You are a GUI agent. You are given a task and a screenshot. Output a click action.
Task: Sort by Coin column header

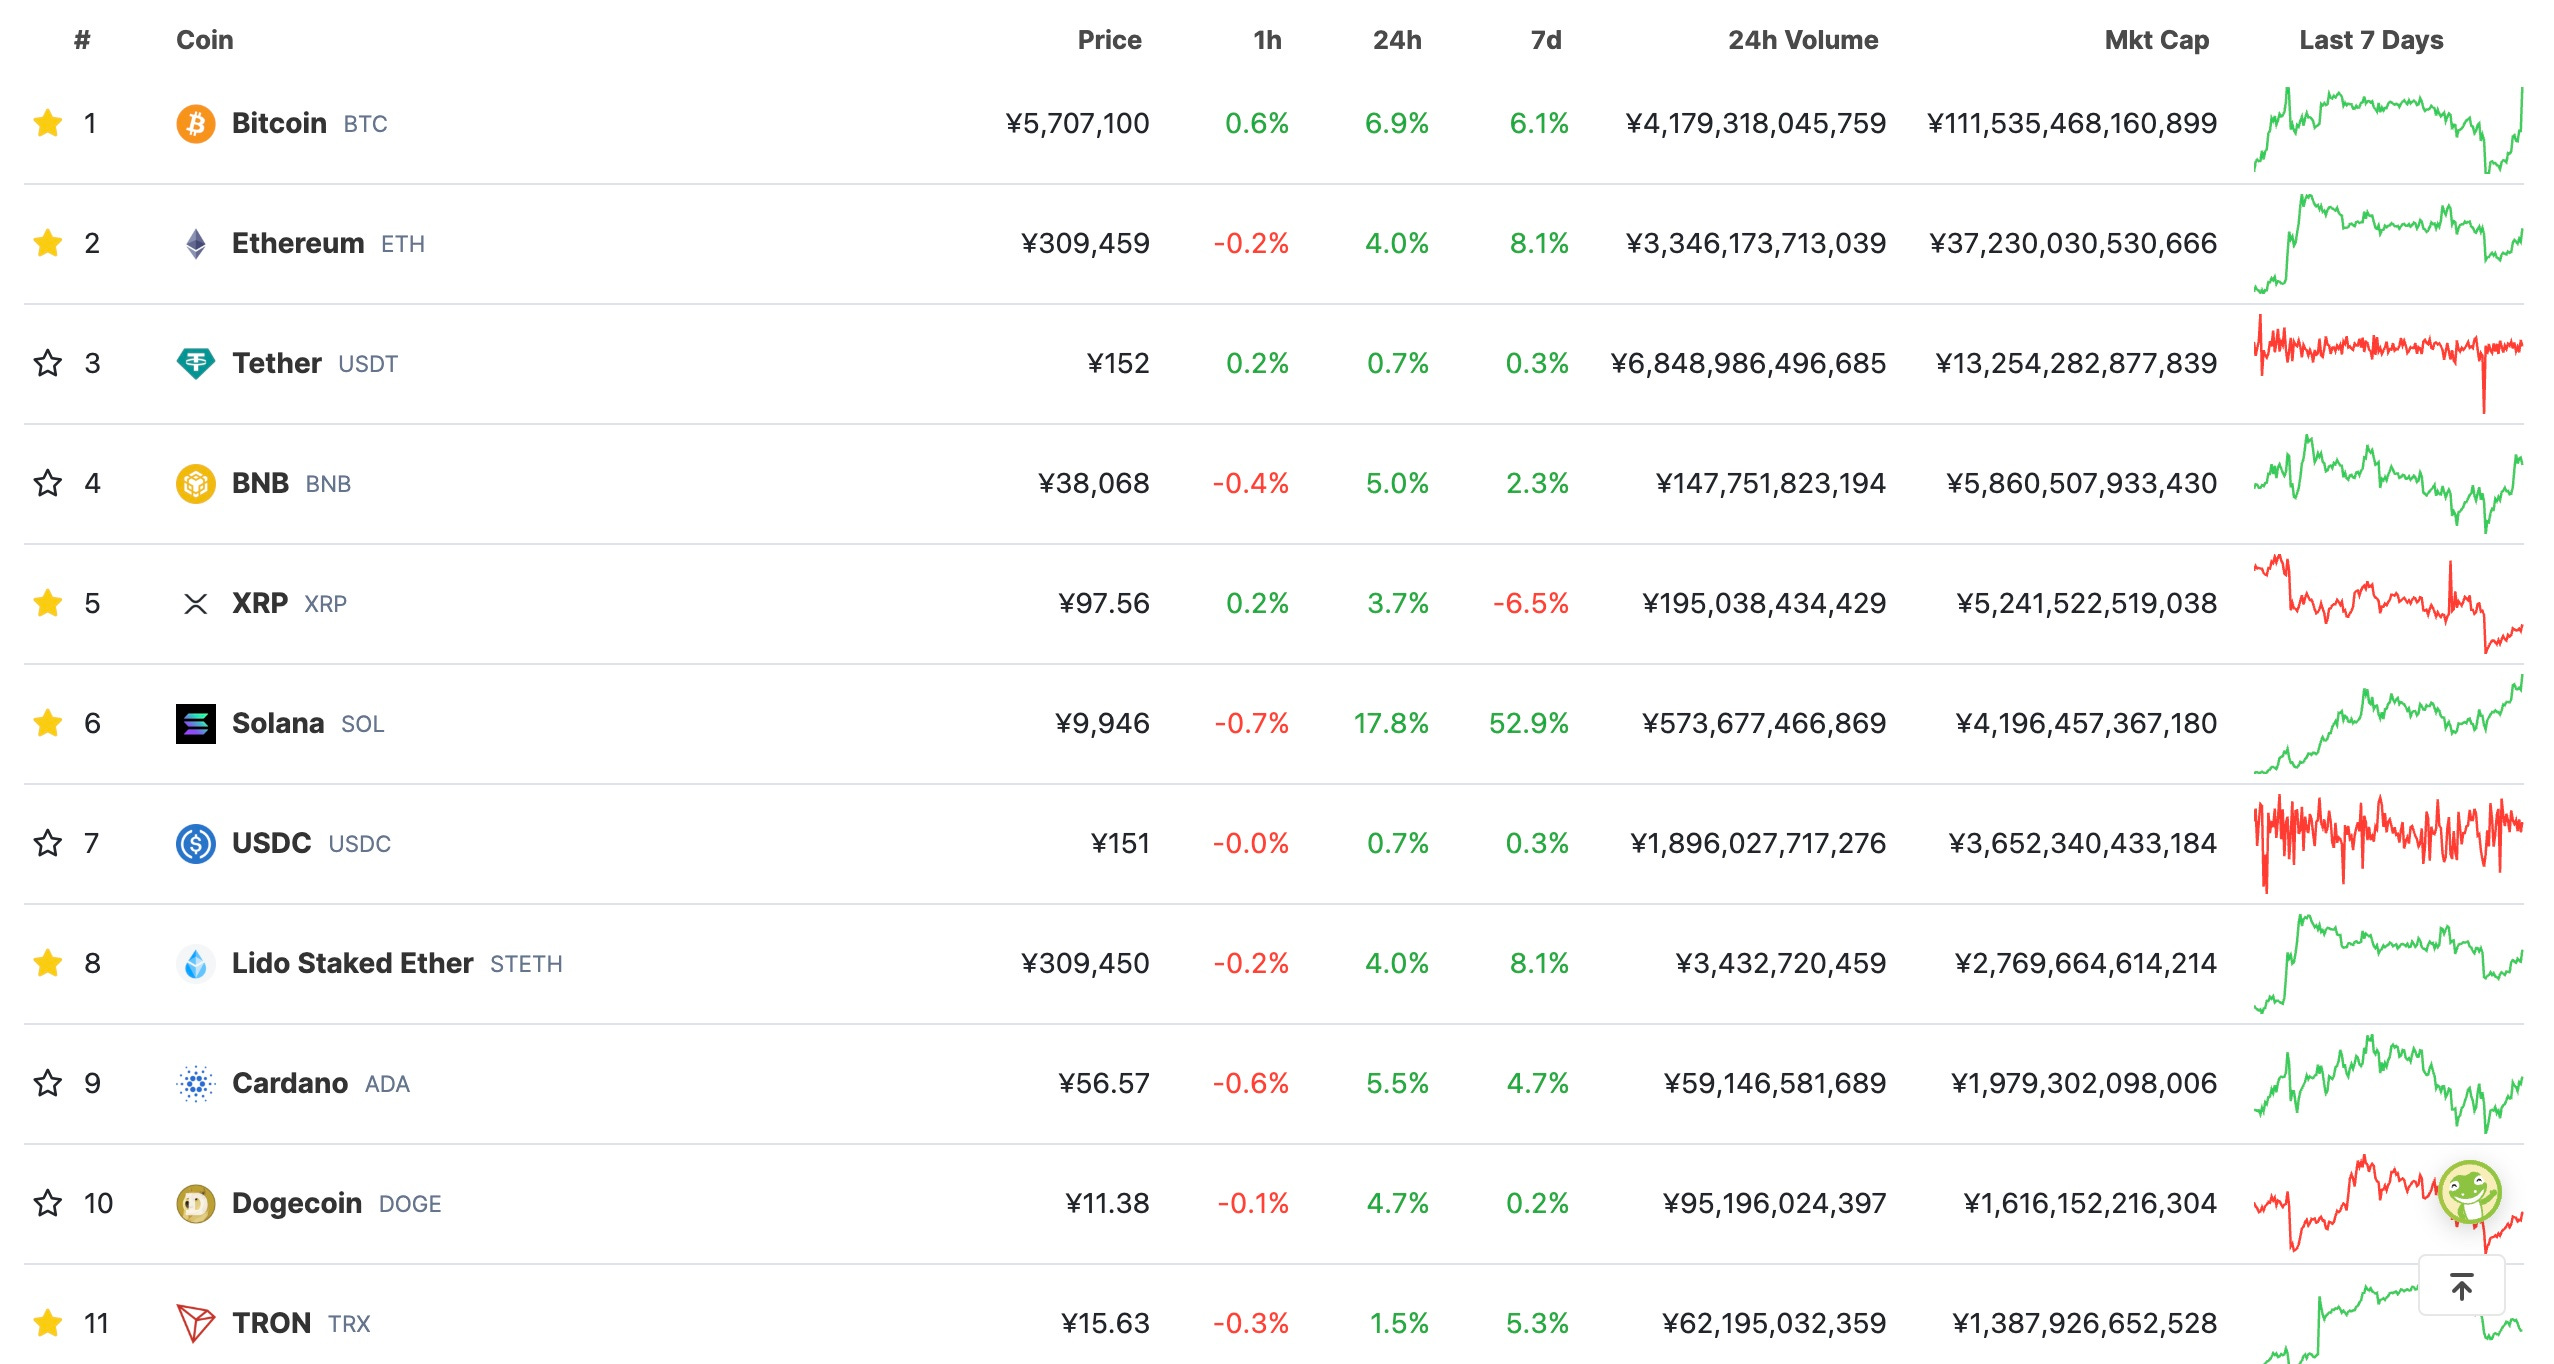(205, 40)
